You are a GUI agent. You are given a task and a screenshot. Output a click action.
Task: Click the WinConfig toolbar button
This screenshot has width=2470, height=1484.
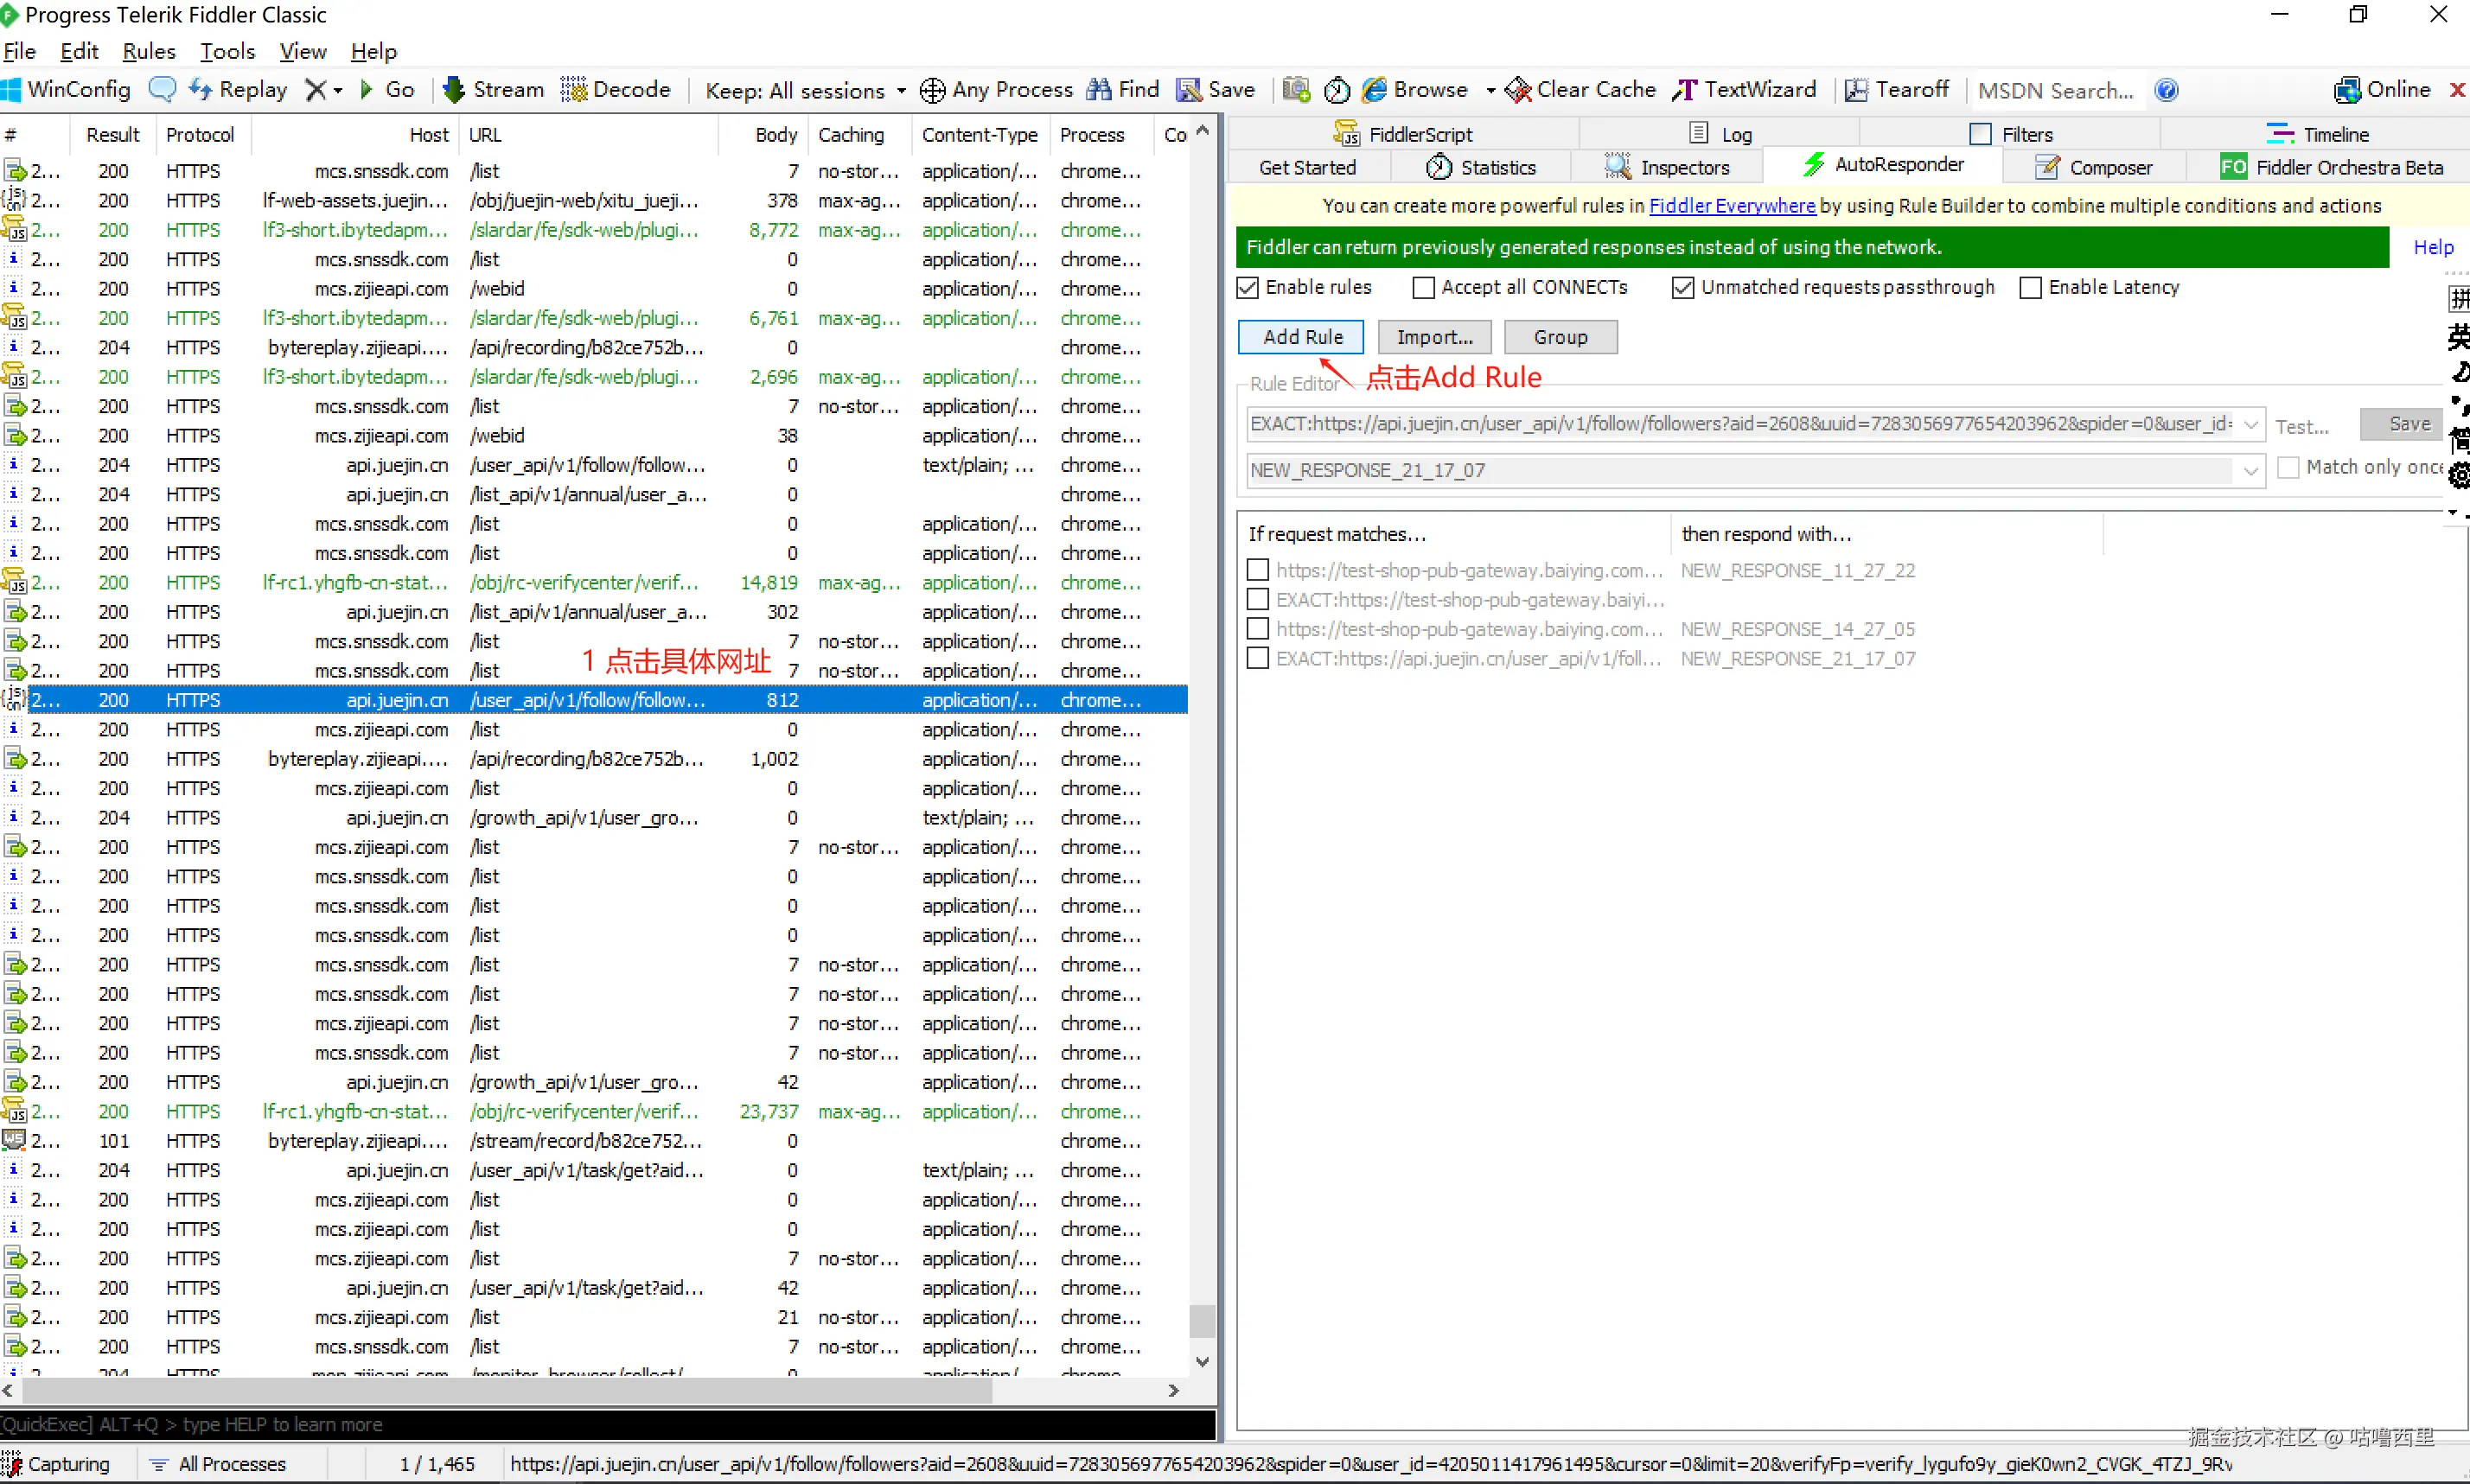coord(66,90)
